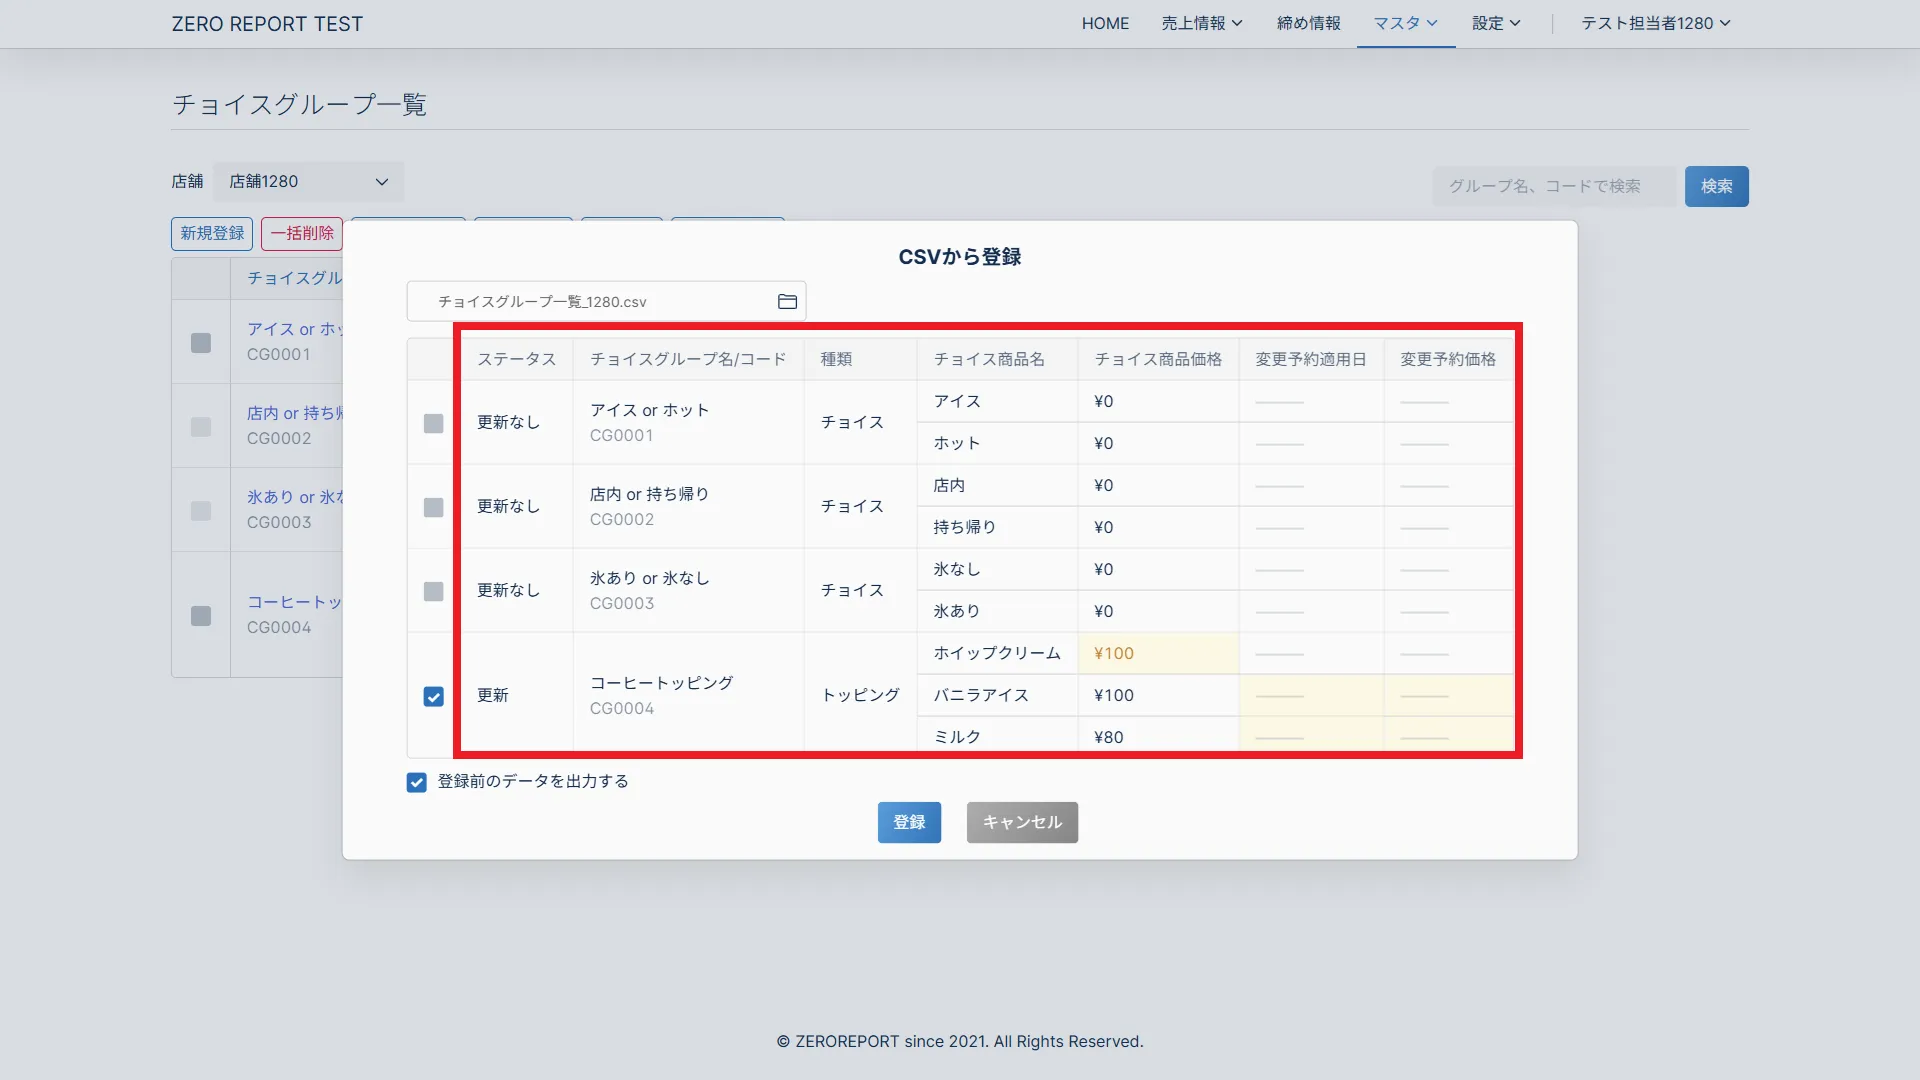The image size is (1920, 1080).
Task: Open the 設定 dropdown menu
Action: (1495, 23)
